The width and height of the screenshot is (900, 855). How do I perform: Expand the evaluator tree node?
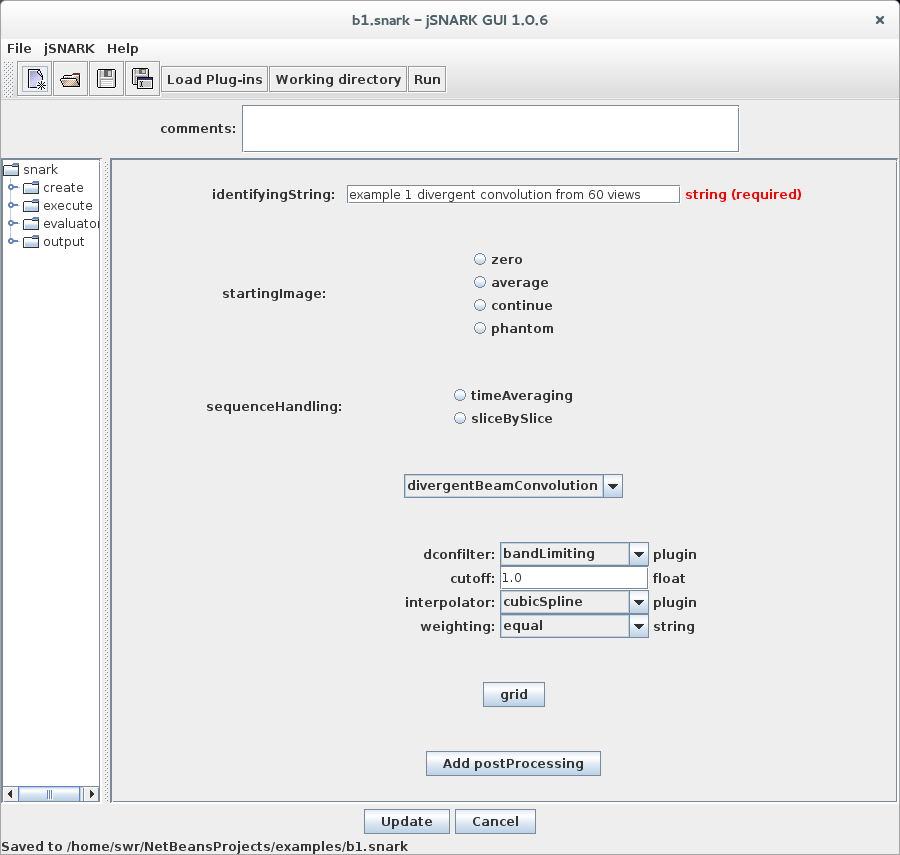[12, 223]
